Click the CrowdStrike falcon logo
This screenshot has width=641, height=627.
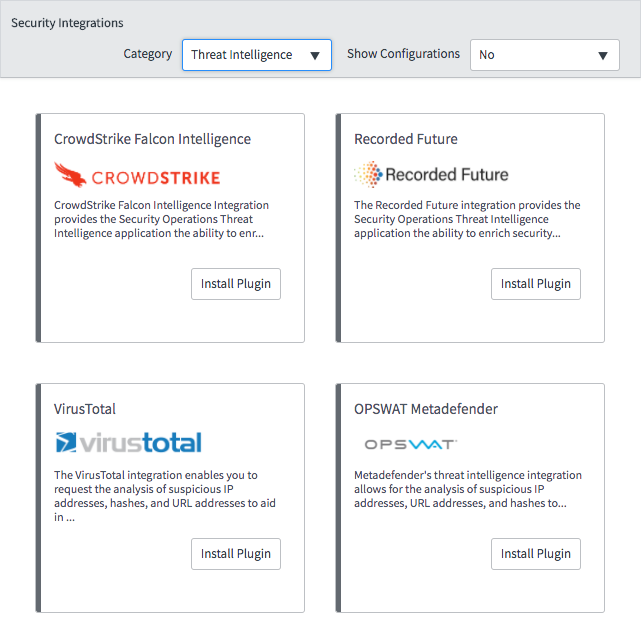tap(137, 175)
